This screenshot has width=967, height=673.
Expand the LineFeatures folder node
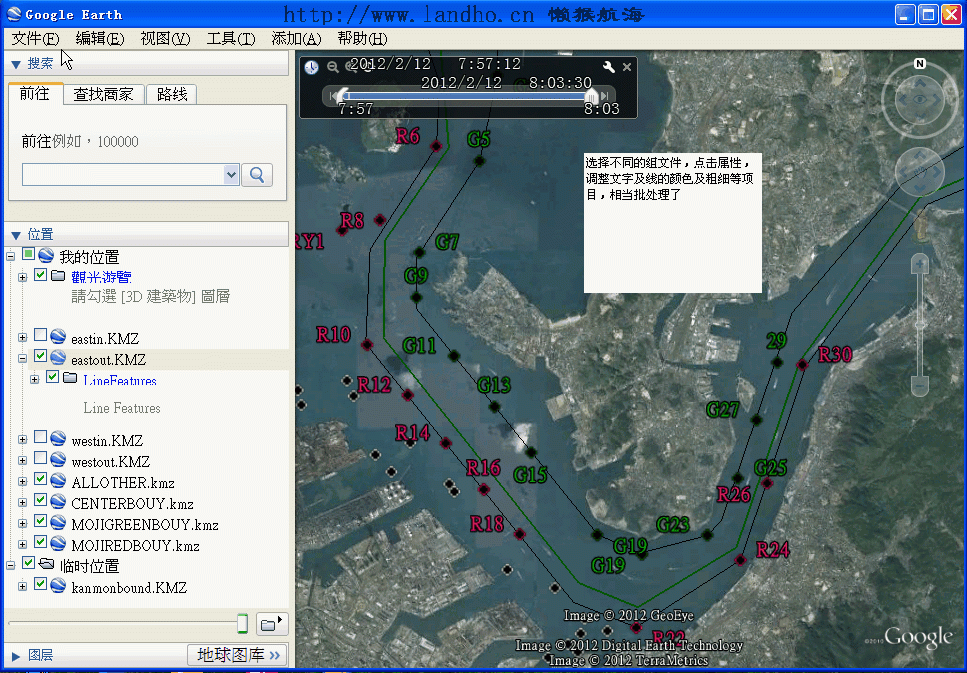[x=35, y=379]
